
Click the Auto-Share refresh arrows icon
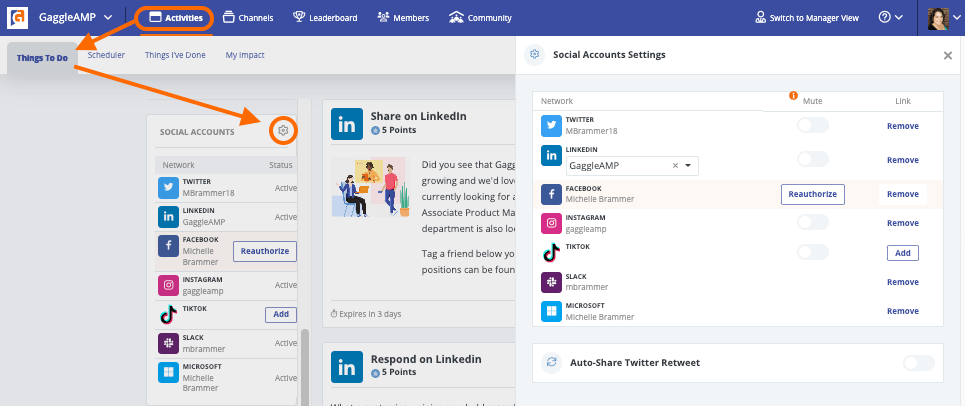point(551,363)
